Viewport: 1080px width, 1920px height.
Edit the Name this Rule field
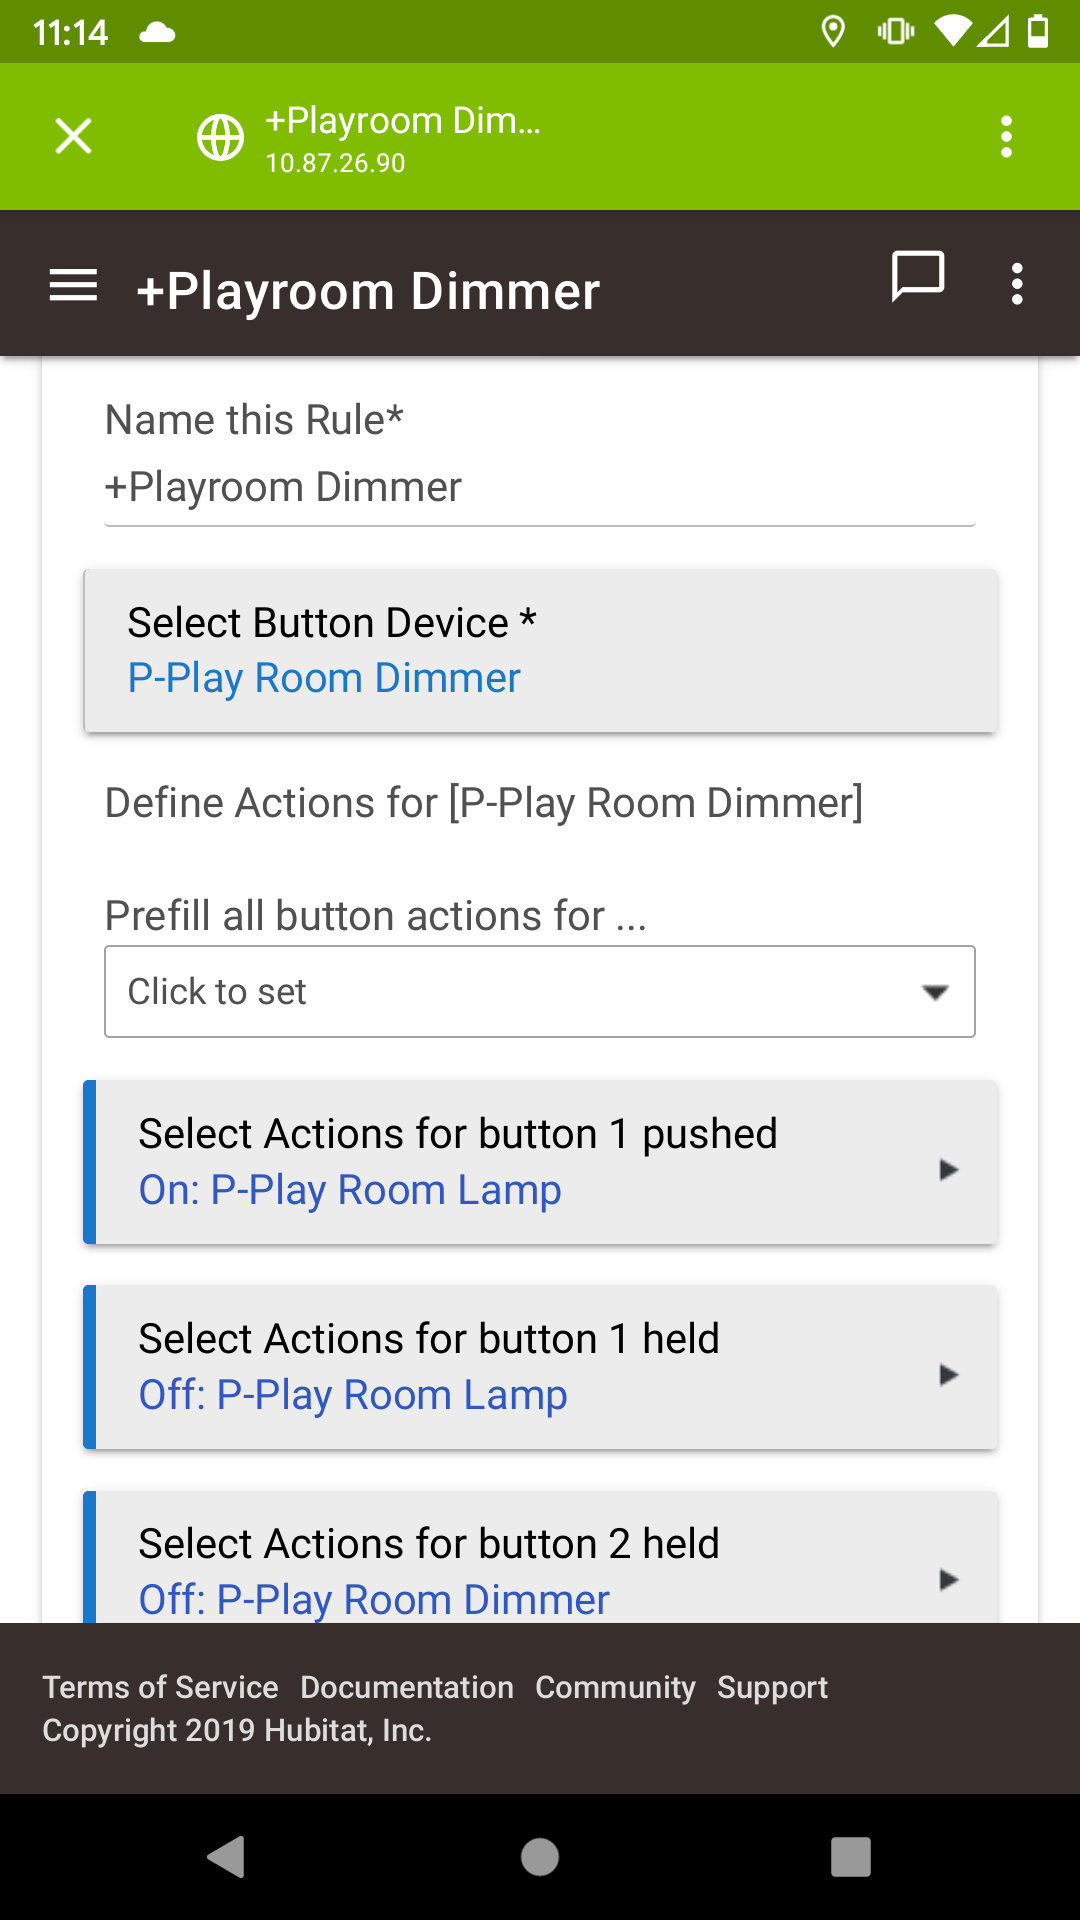(x=540, y=488)
